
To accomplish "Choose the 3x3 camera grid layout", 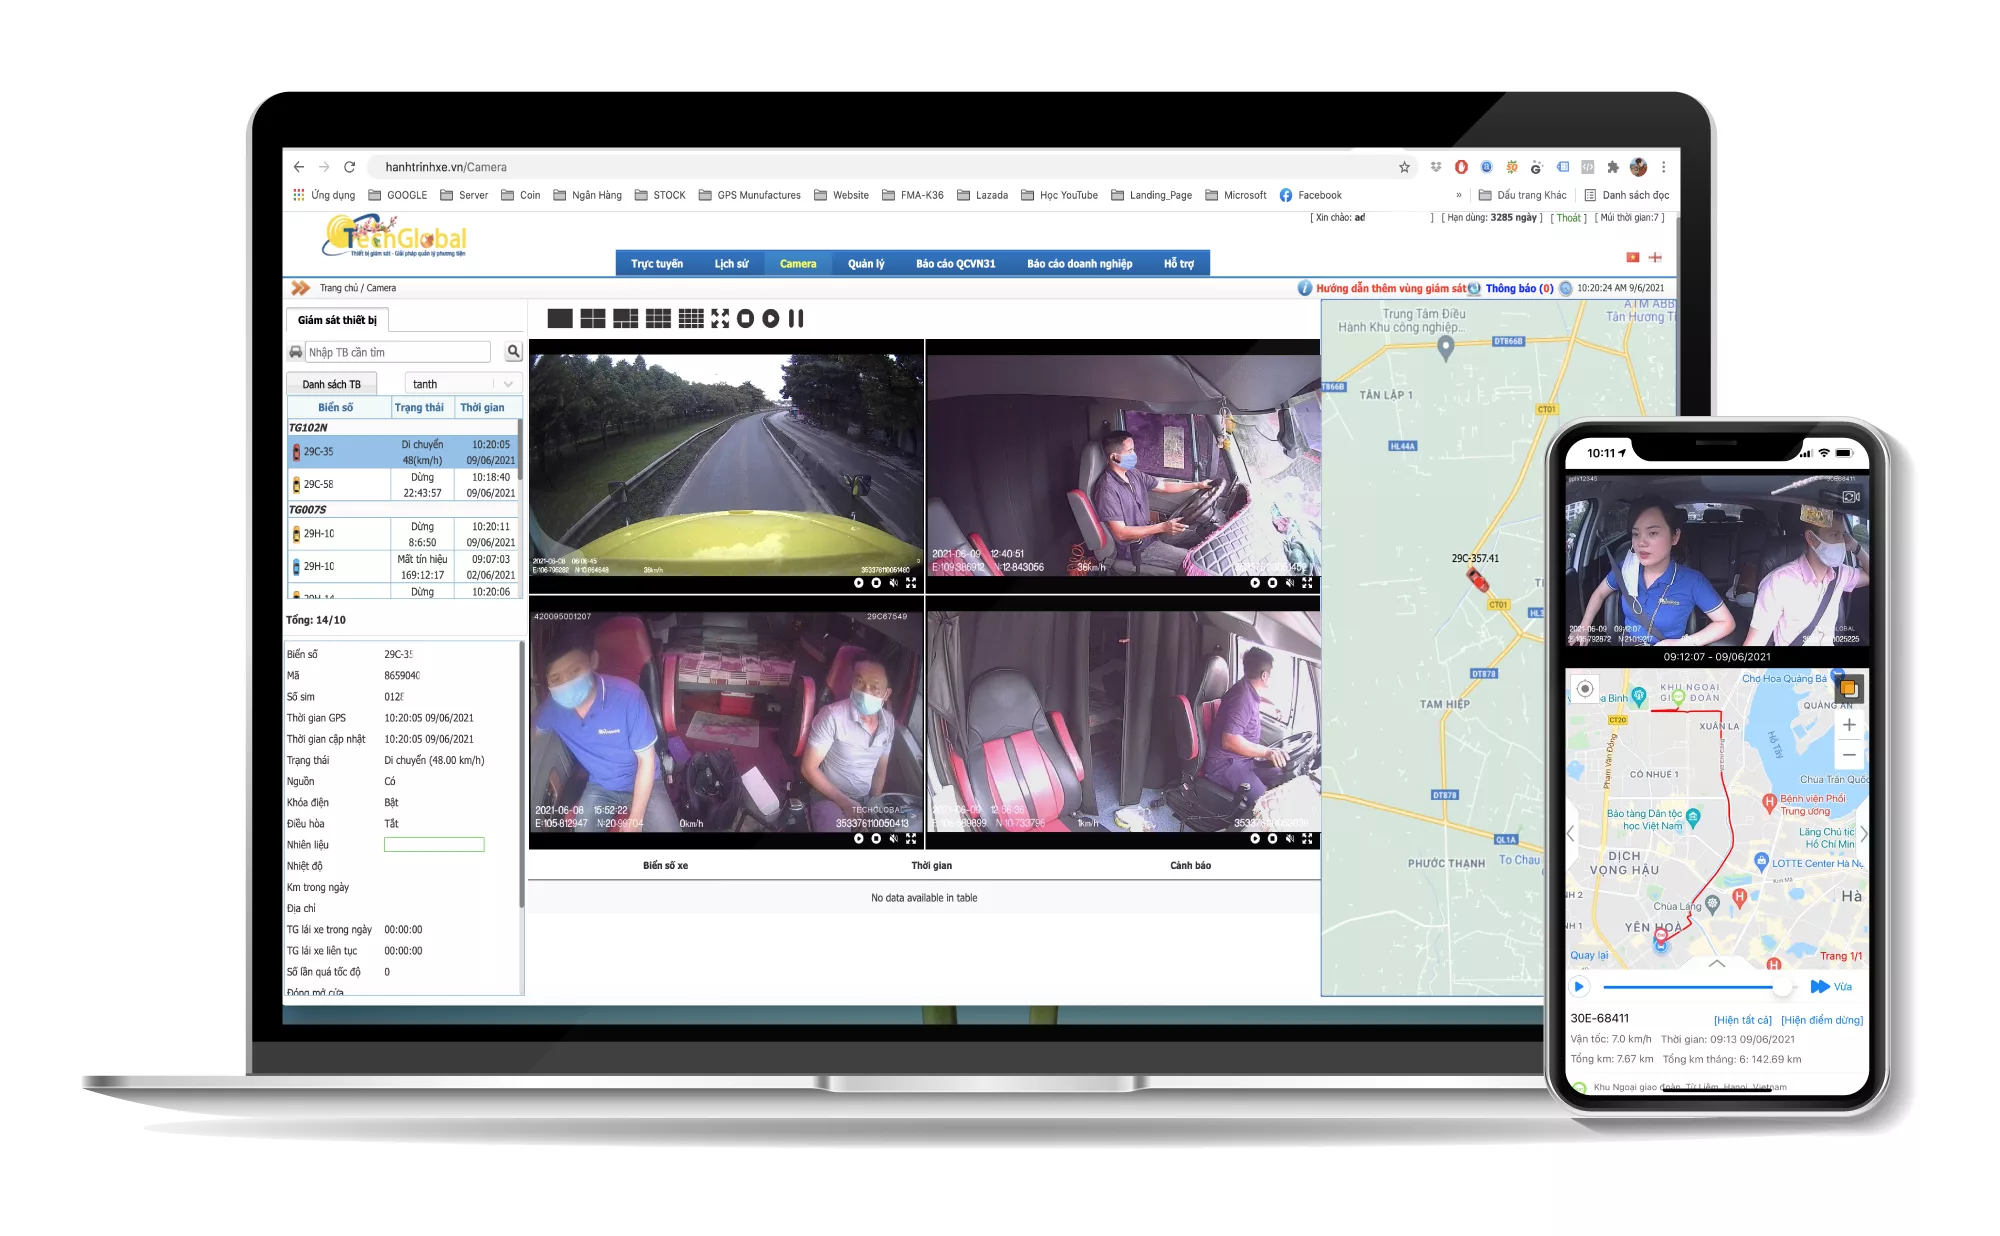I will [x=658, y=318].
